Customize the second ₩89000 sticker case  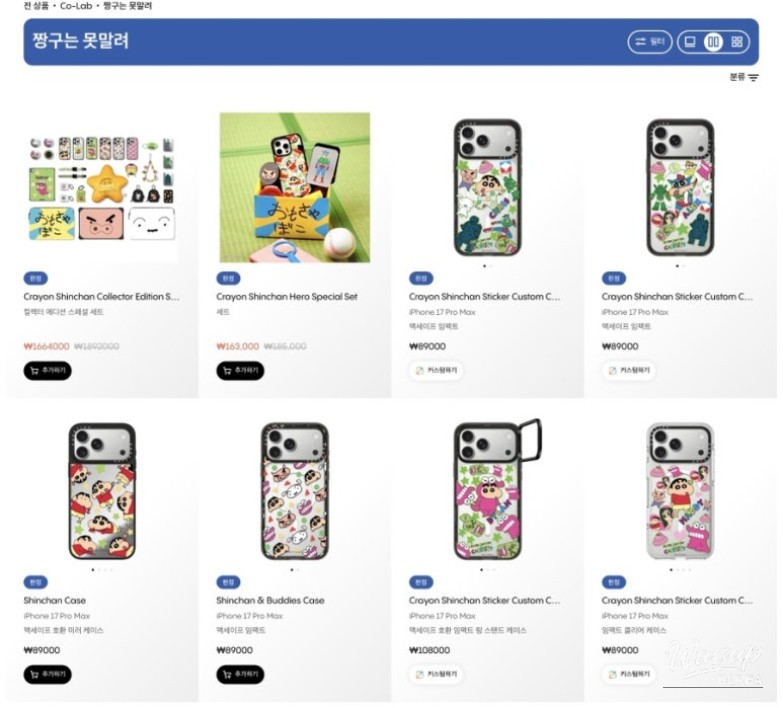629,370
